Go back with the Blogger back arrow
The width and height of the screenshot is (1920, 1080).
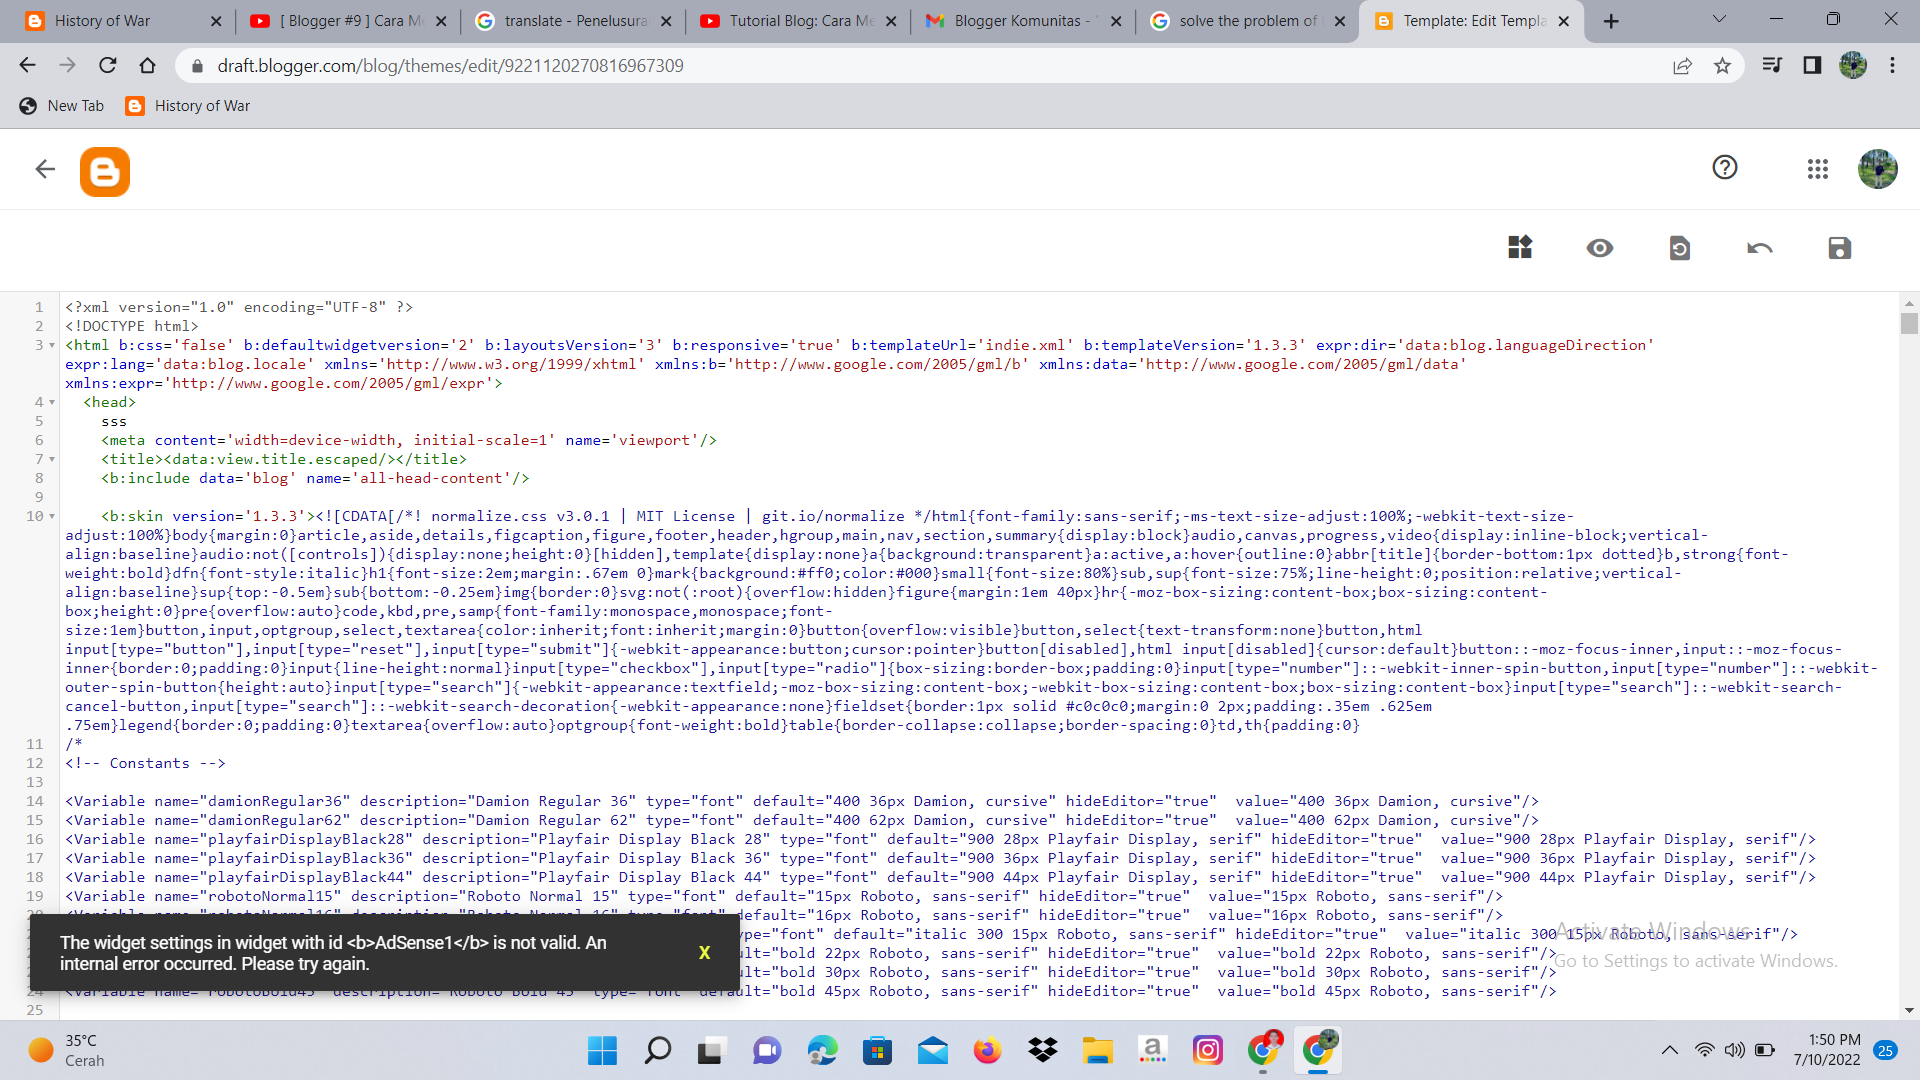point(45,169)
